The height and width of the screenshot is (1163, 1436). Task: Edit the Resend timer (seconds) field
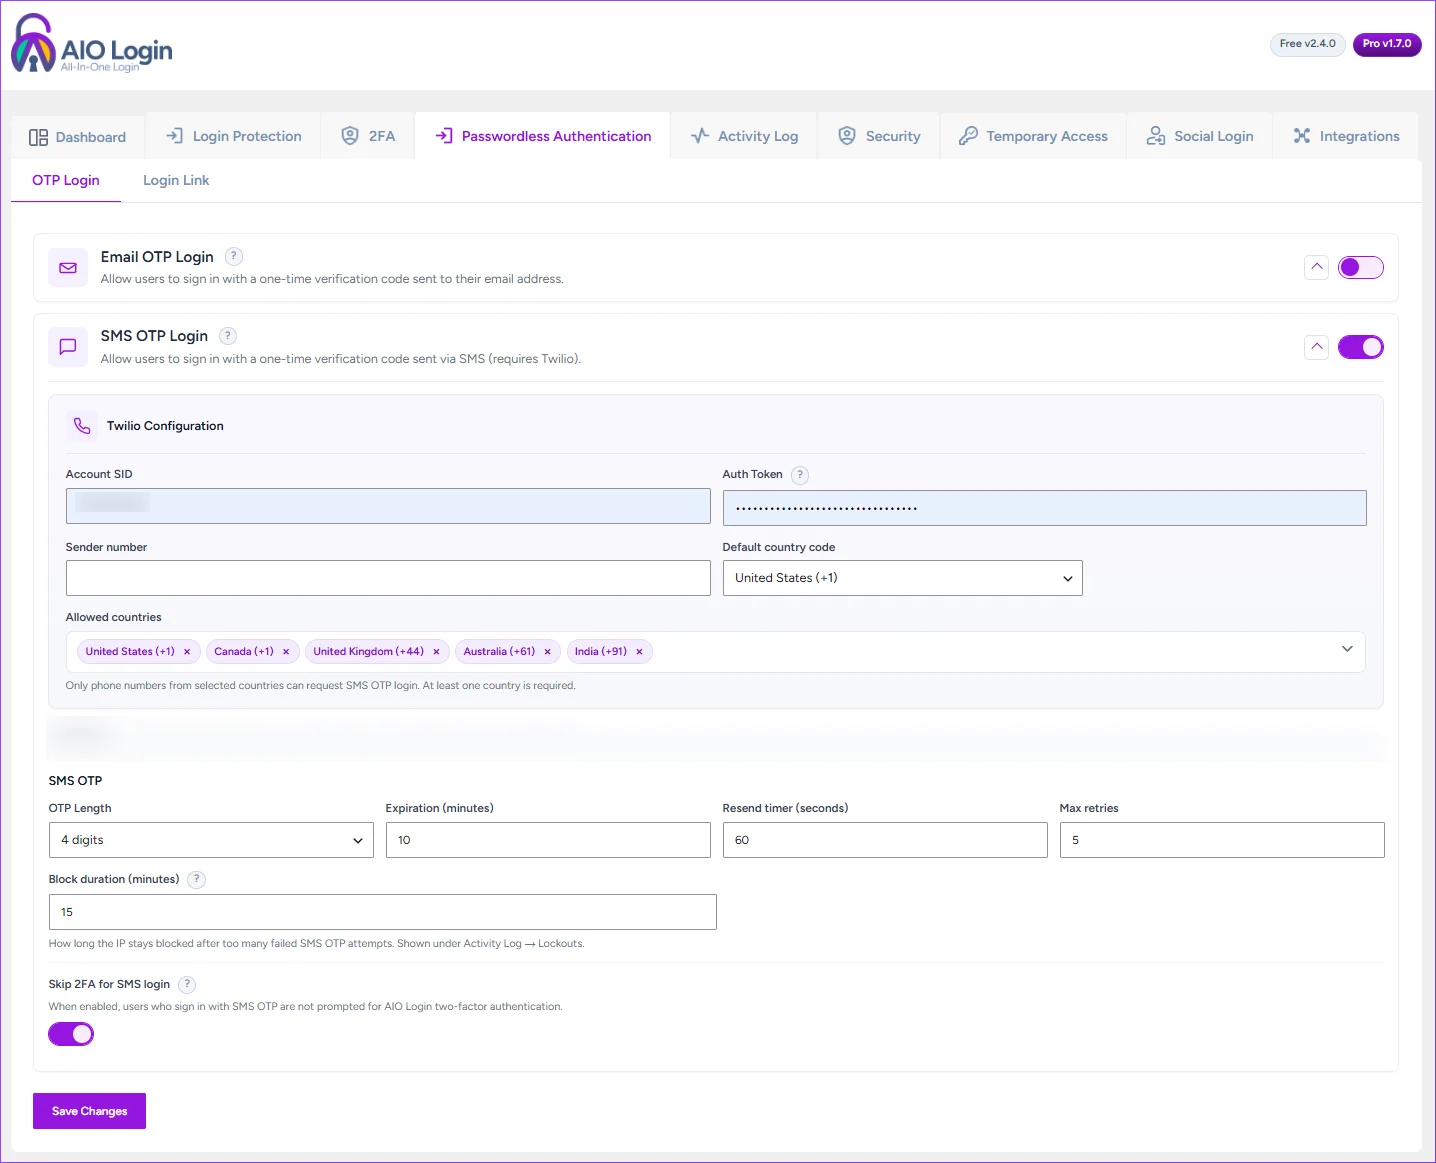pos(885,840)
